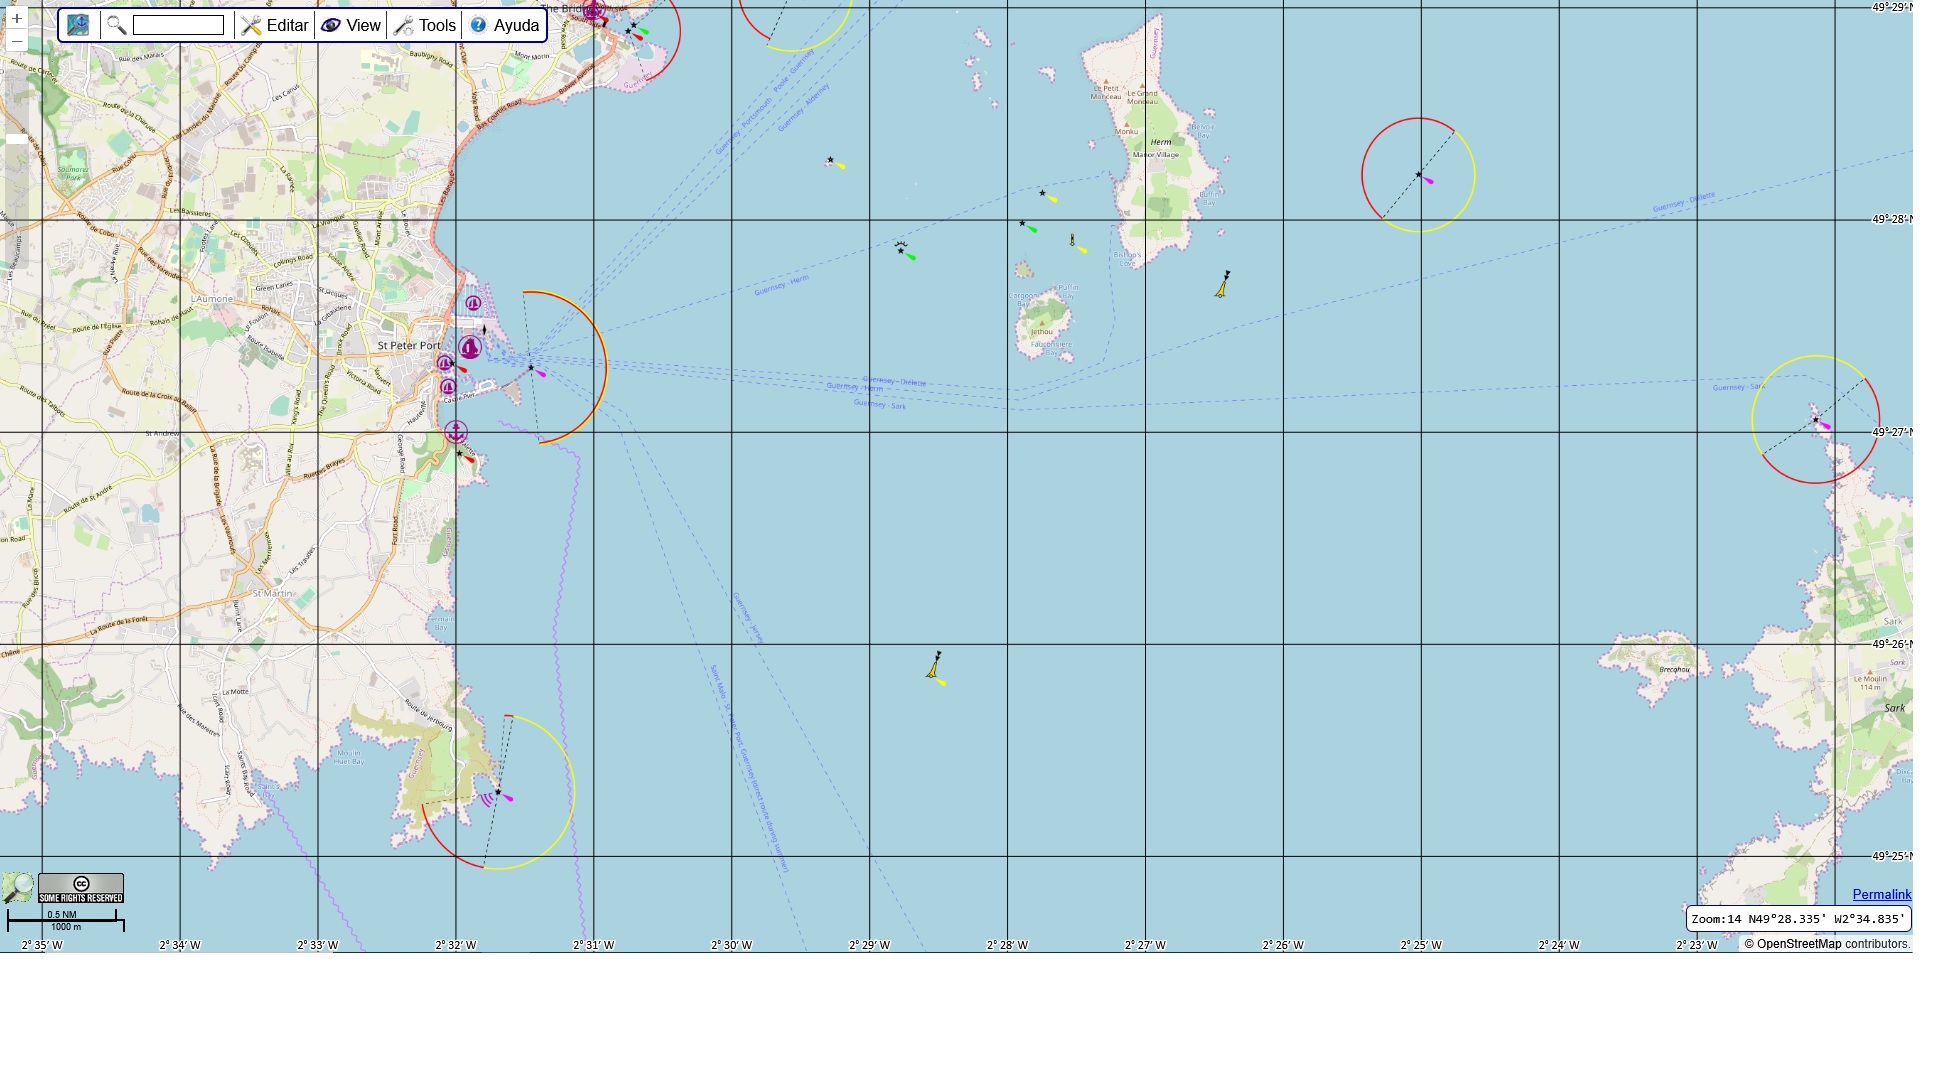Image resolution: width=1936 pixels, height=1092 pixels.
Task: Click the OpenSeaMap anchor logo icon
Action: click(x=78, y=25)
